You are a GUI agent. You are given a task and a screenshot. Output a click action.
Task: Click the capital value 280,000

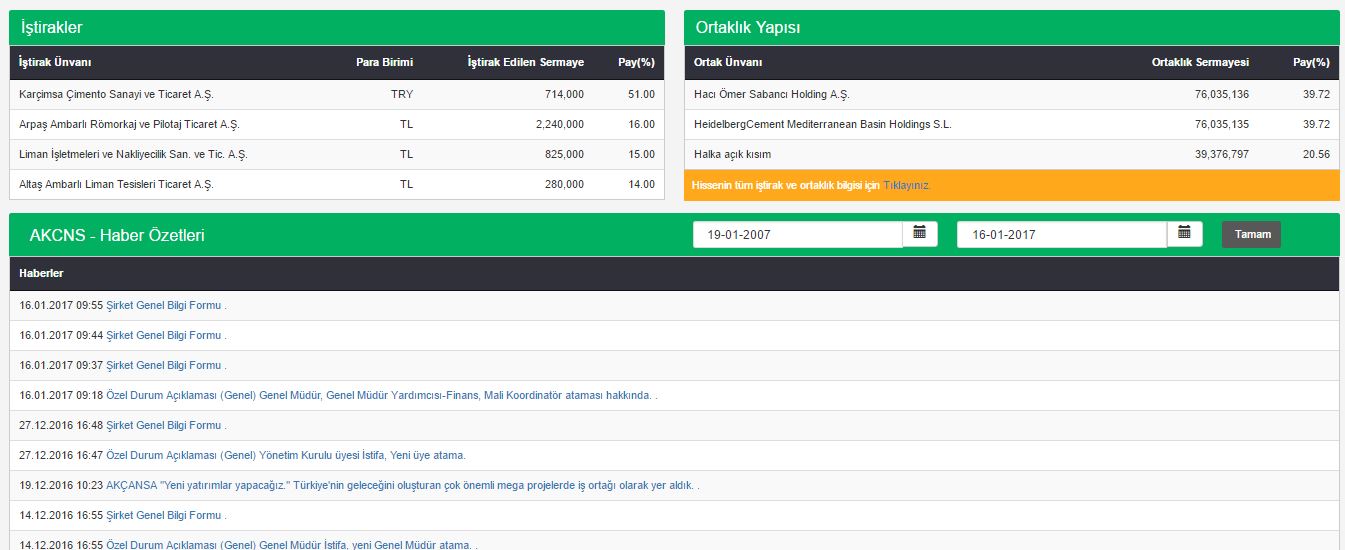pyautogui.click(x=564, y=184)
